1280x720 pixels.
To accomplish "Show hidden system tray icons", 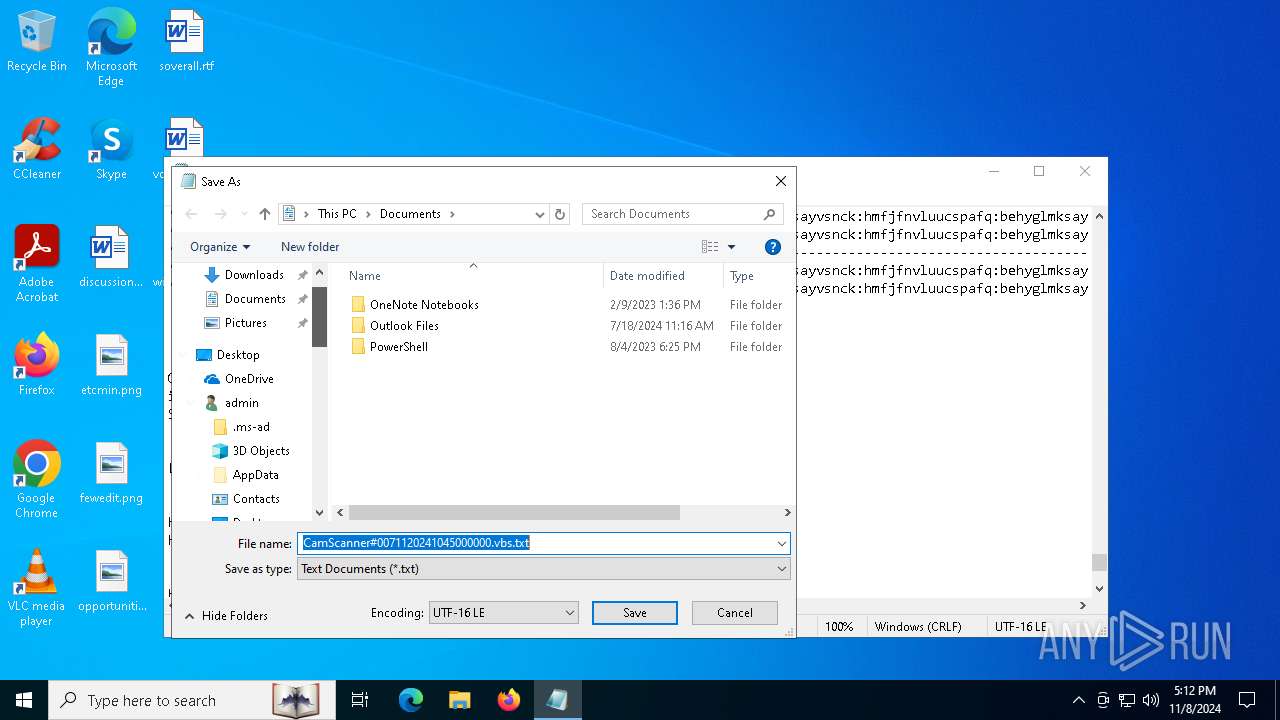I will (1078, 700).
